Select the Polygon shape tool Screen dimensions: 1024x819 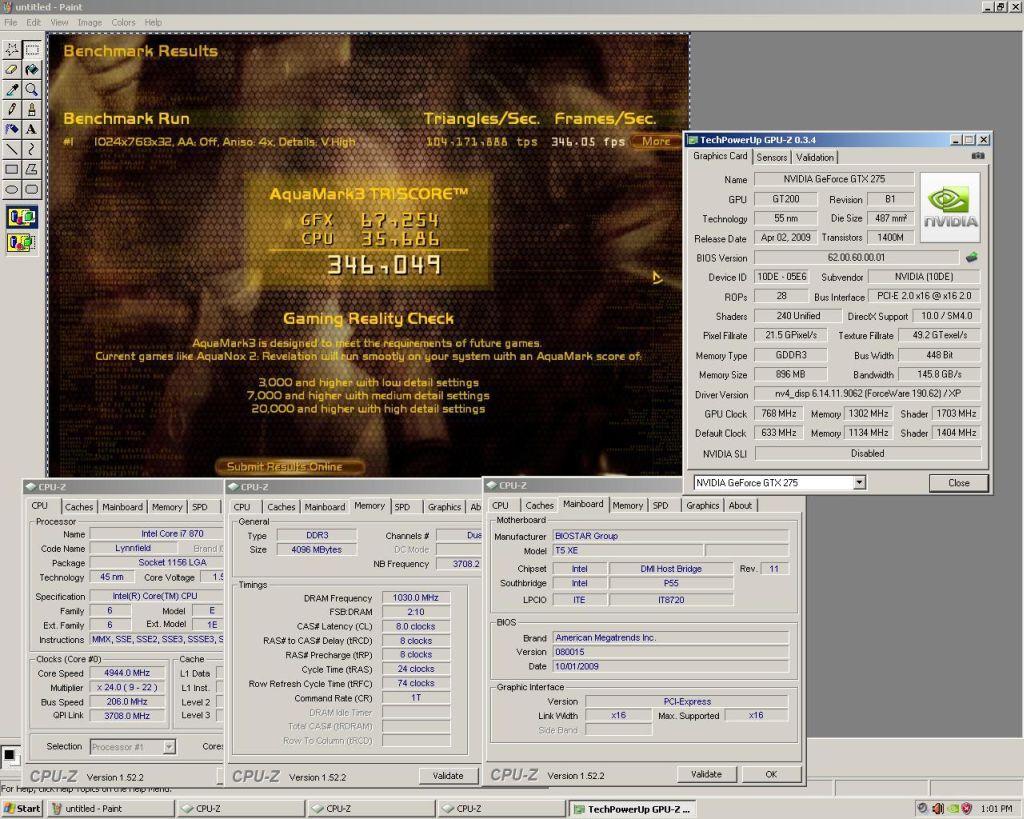(x=31, y=169)
